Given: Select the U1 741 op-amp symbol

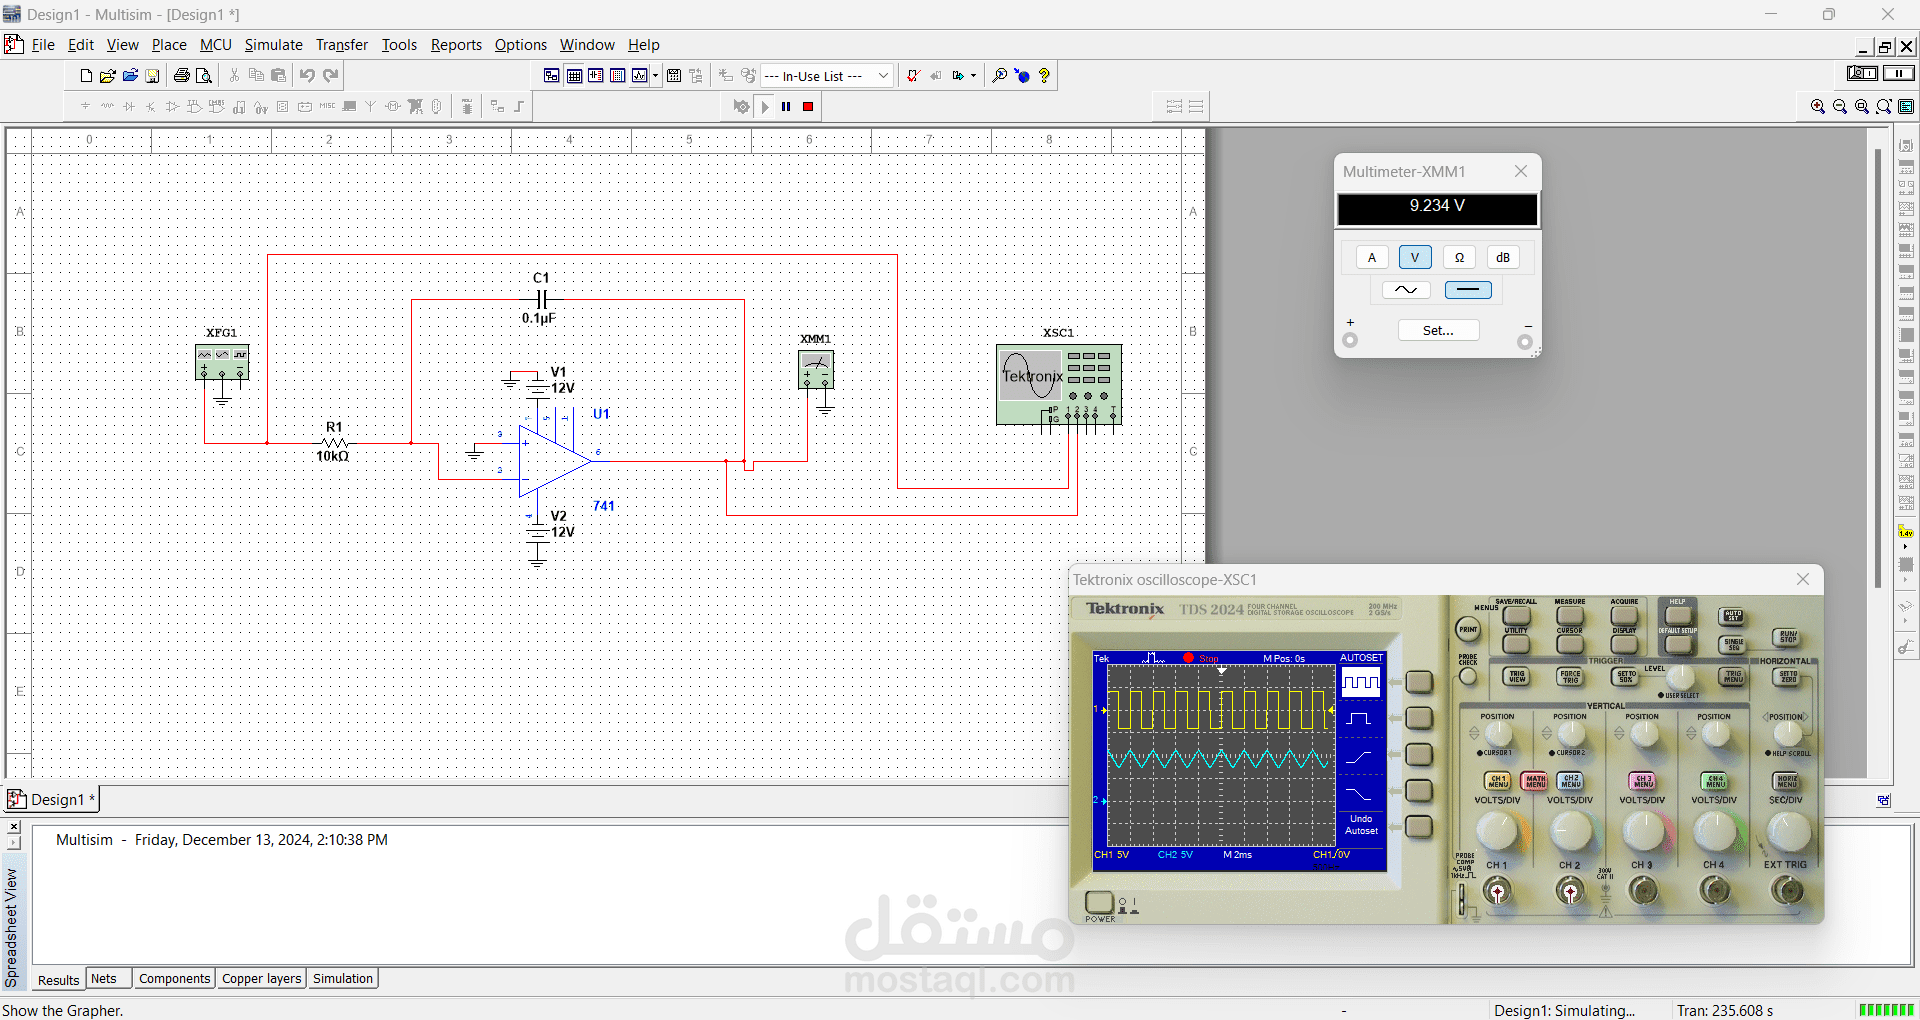Looking at the screenshot, I should coord(553,461).
